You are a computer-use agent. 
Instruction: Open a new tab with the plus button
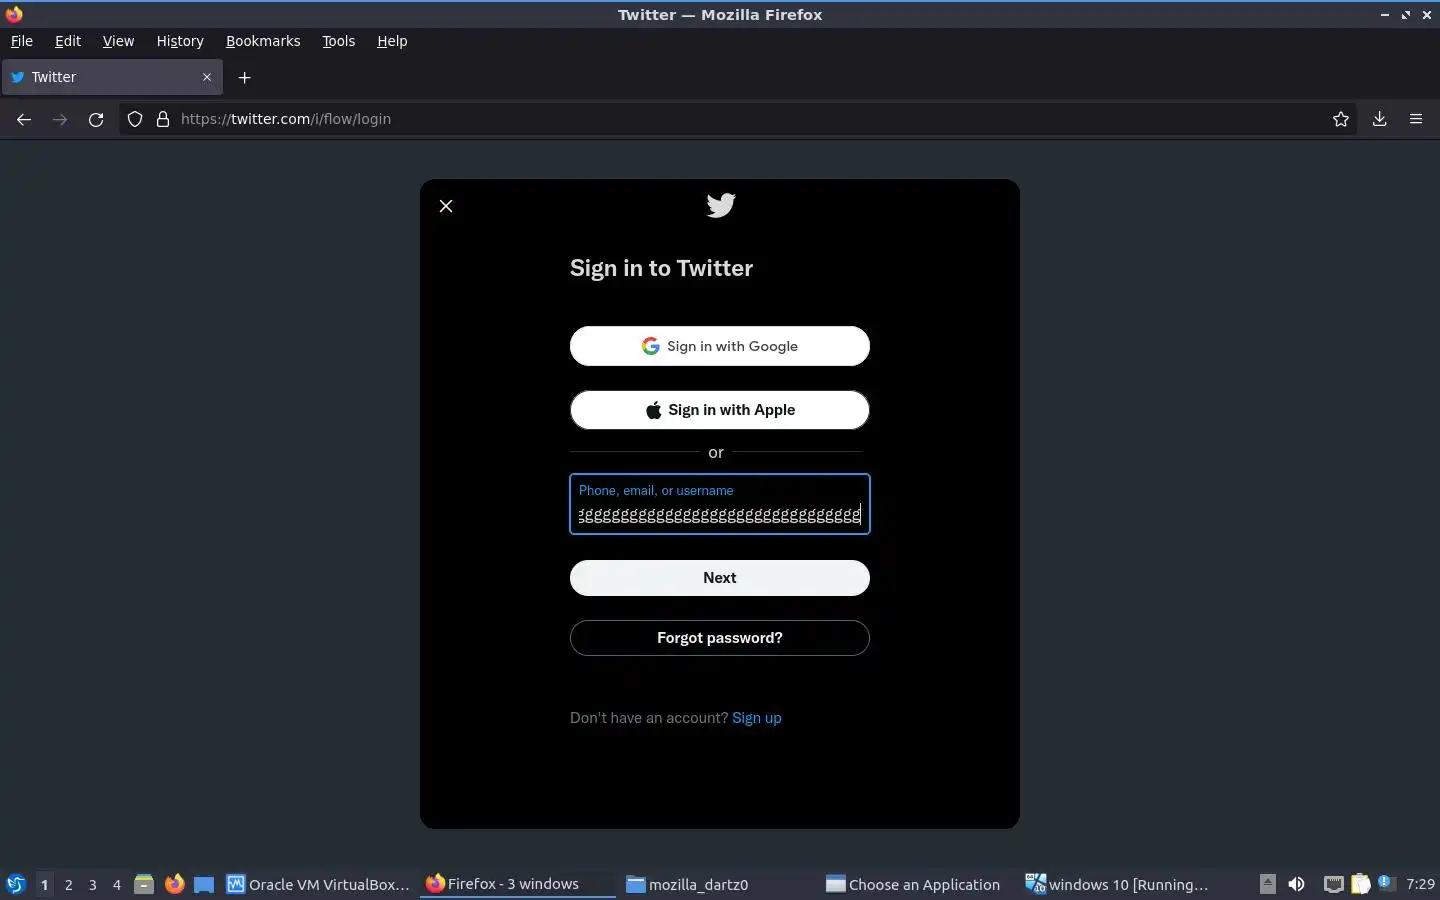(x=244, y=77)
